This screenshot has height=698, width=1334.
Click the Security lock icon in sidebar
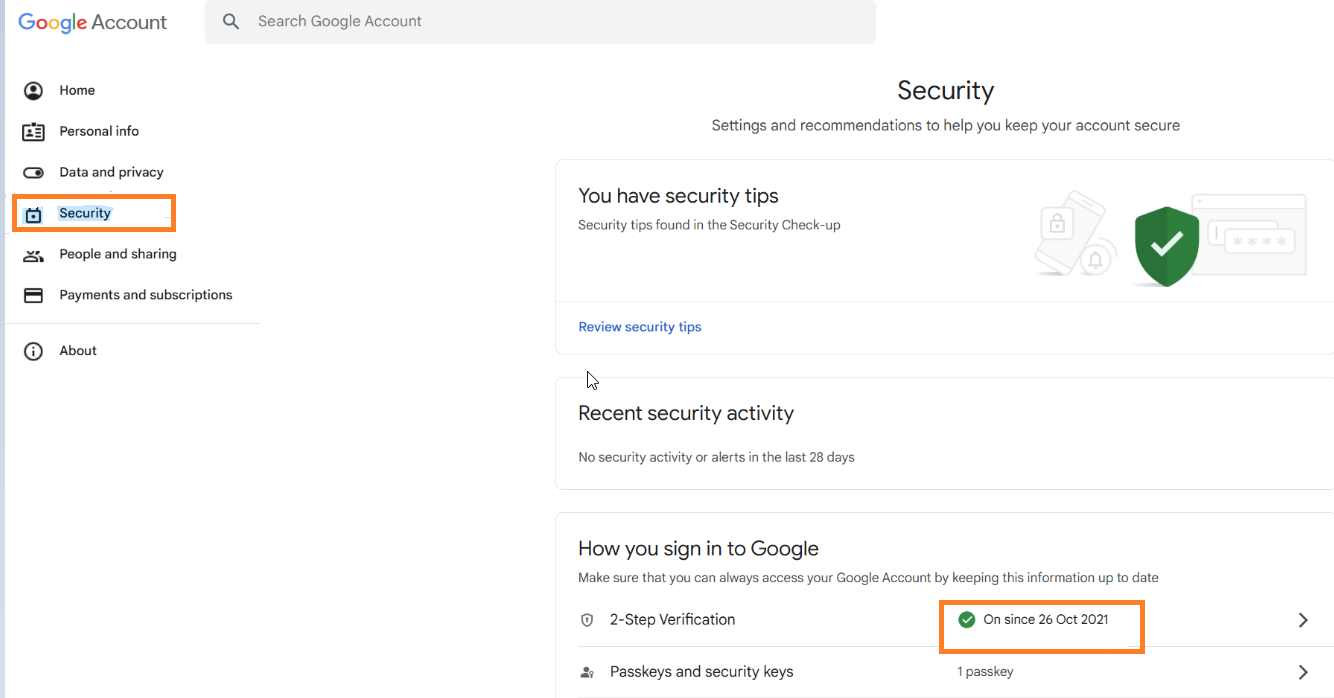(x=33, y=214)
